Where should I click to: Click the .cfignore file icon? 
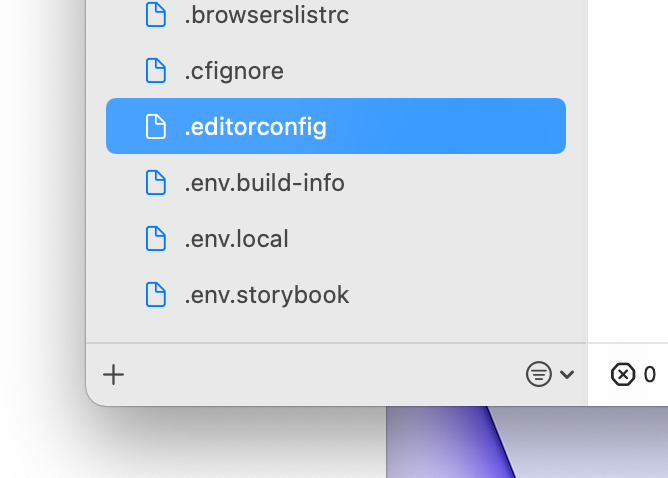point(155,71)
